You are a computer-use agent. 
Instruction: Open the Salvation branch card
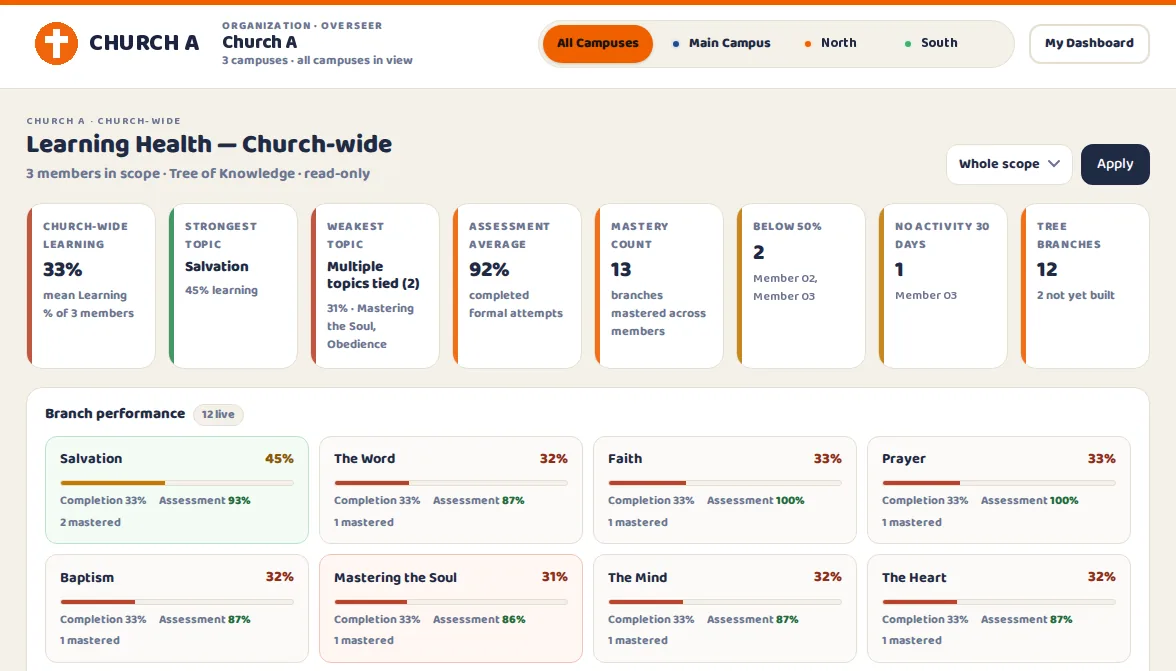177,490
